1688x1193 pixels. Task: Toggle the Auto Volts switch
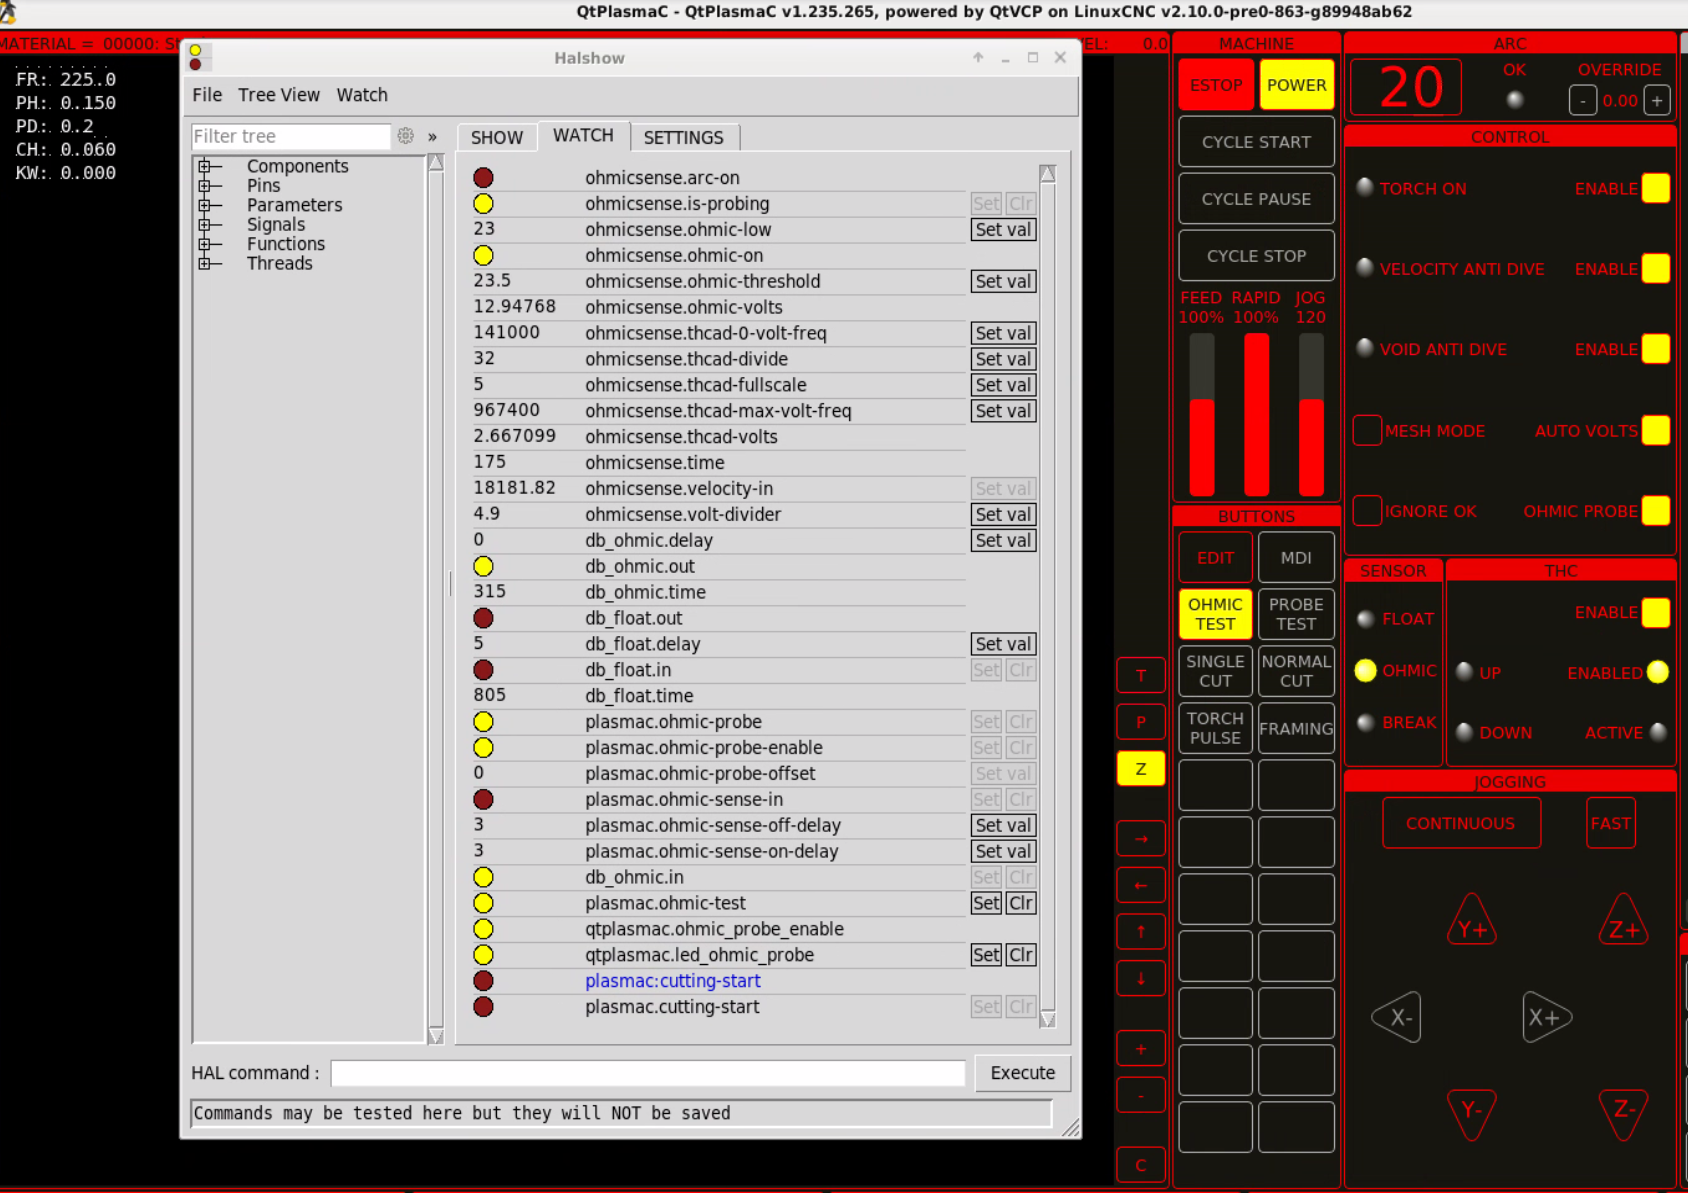coord(1656,430)
